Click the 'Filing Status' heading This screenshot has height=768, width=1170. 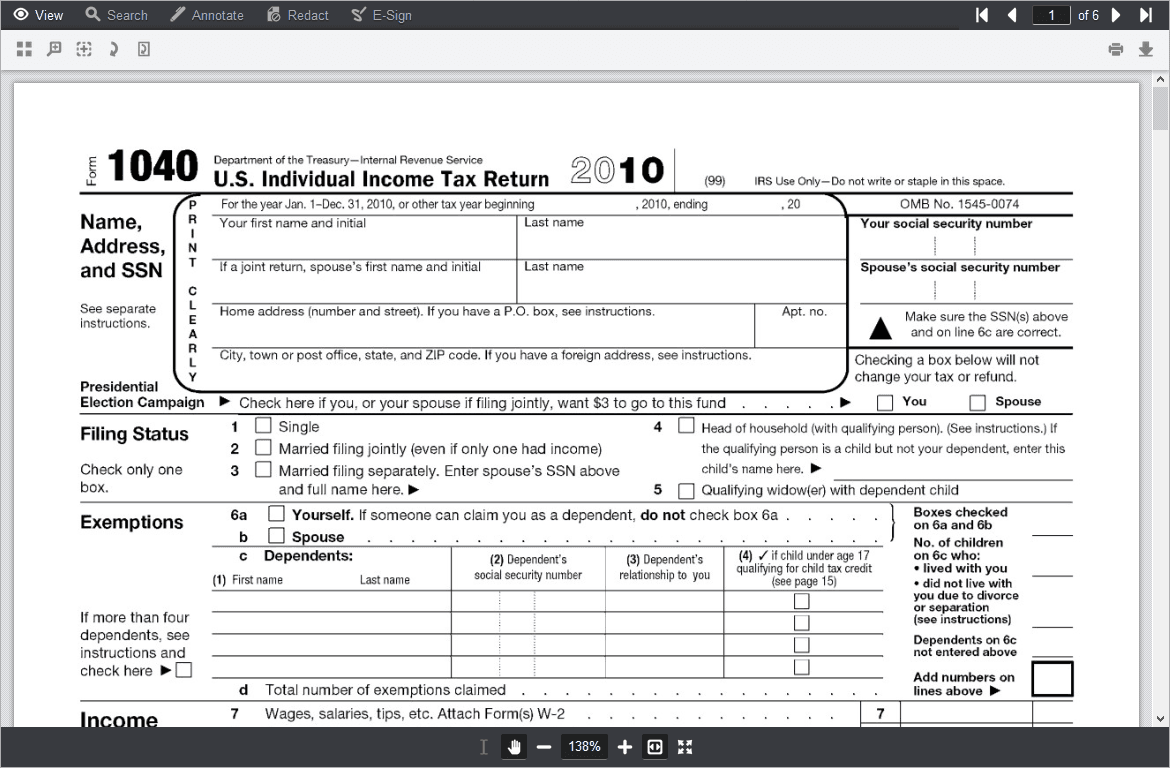click(134, 434)
